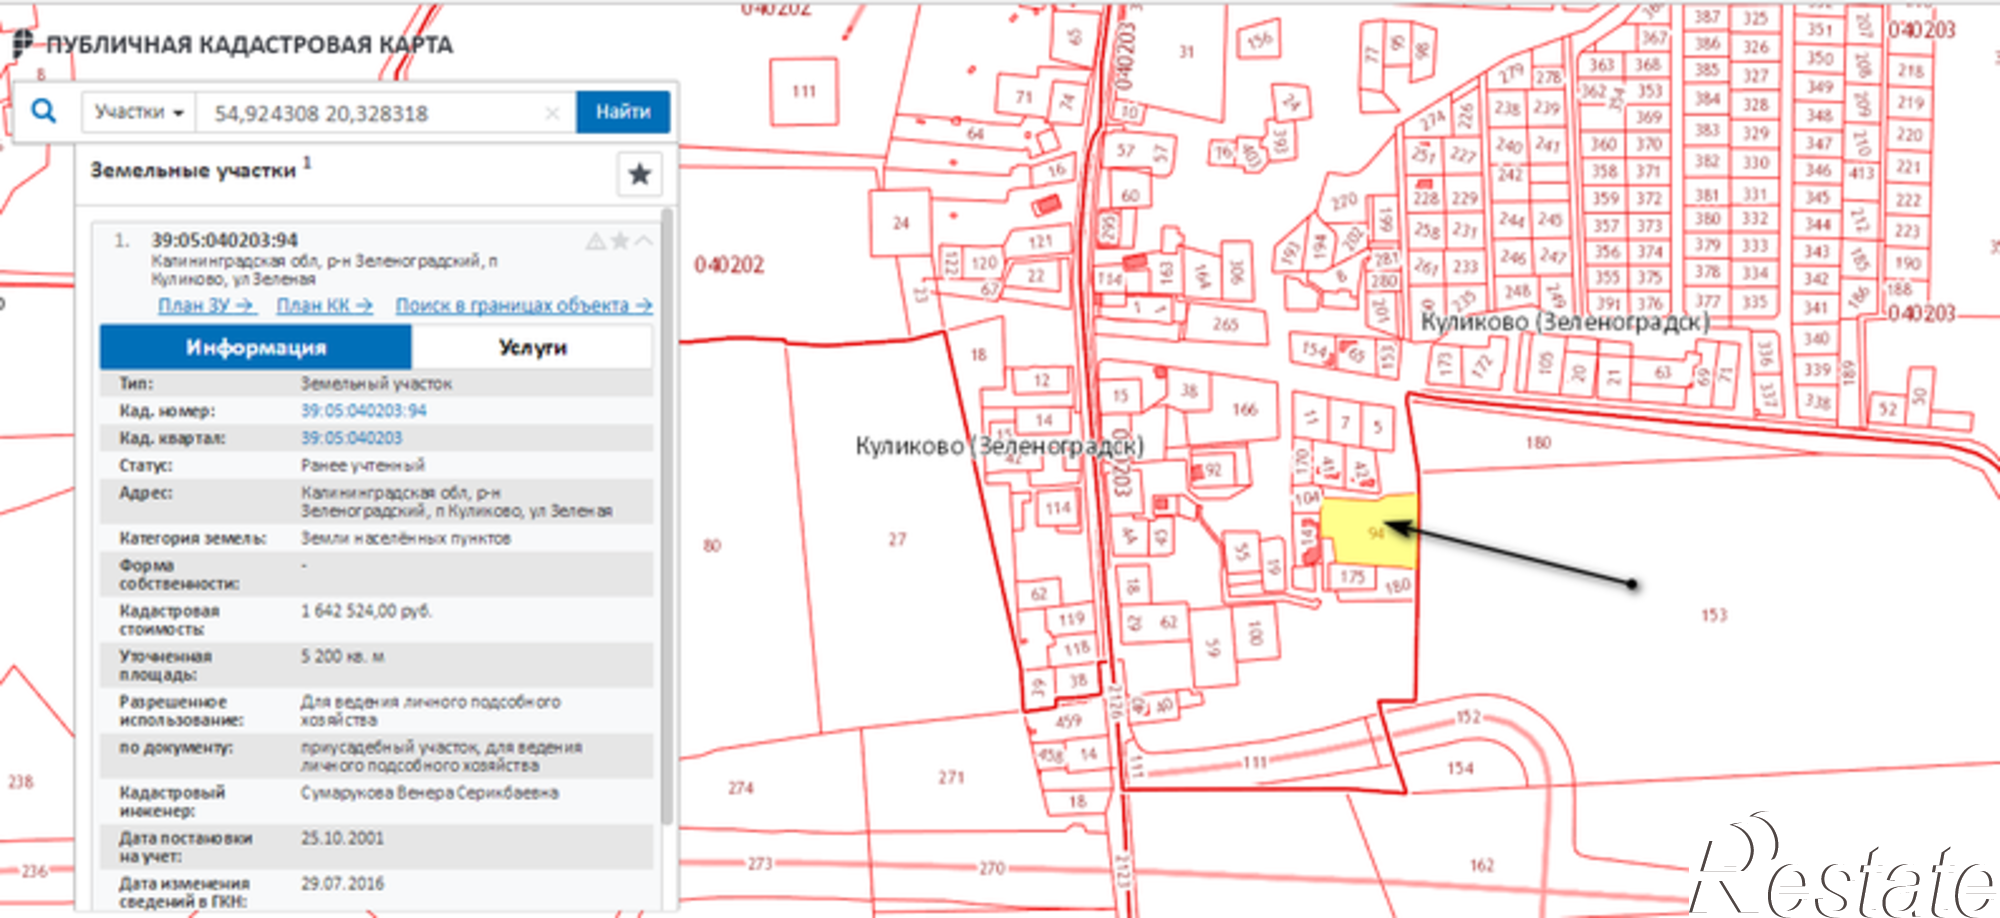Open Поиск в границах объекта link
Viewport: 2000px width, 918px height.
[524, 305]
